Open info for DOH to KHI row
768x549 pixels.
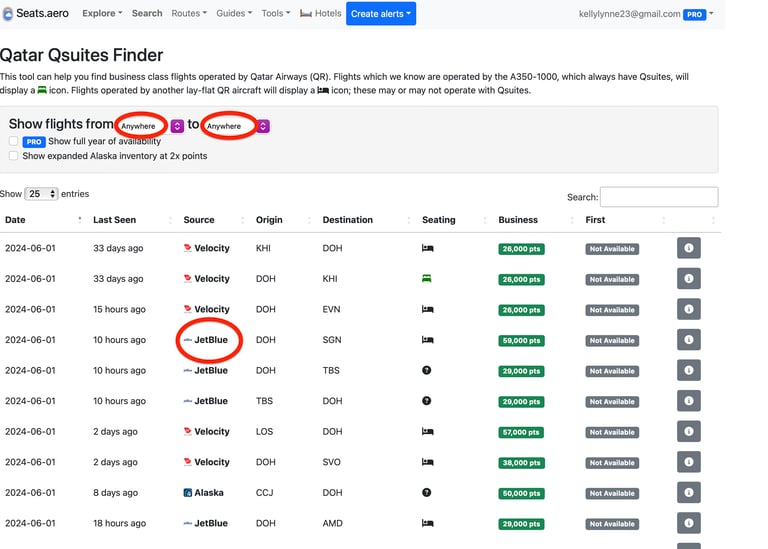pyautogui.click(x=689, y=279)
